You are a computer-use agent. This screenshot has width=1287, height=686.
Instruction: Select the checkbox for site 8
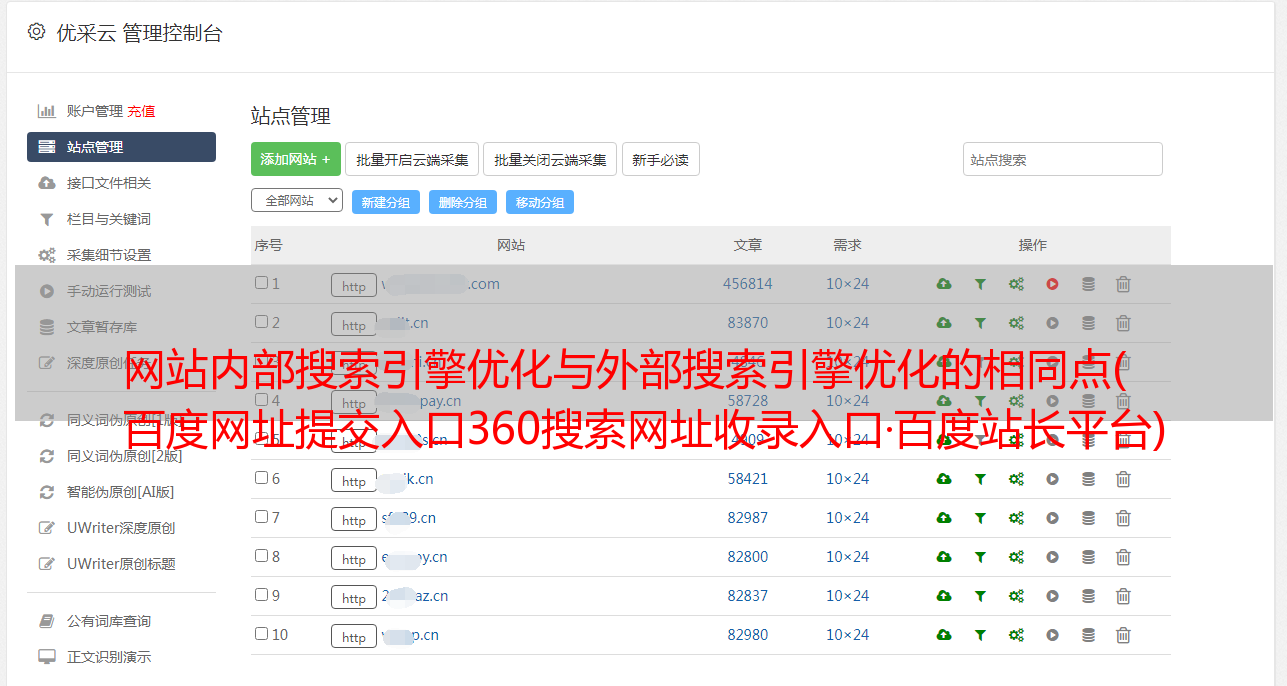click(x=261, y=556)
